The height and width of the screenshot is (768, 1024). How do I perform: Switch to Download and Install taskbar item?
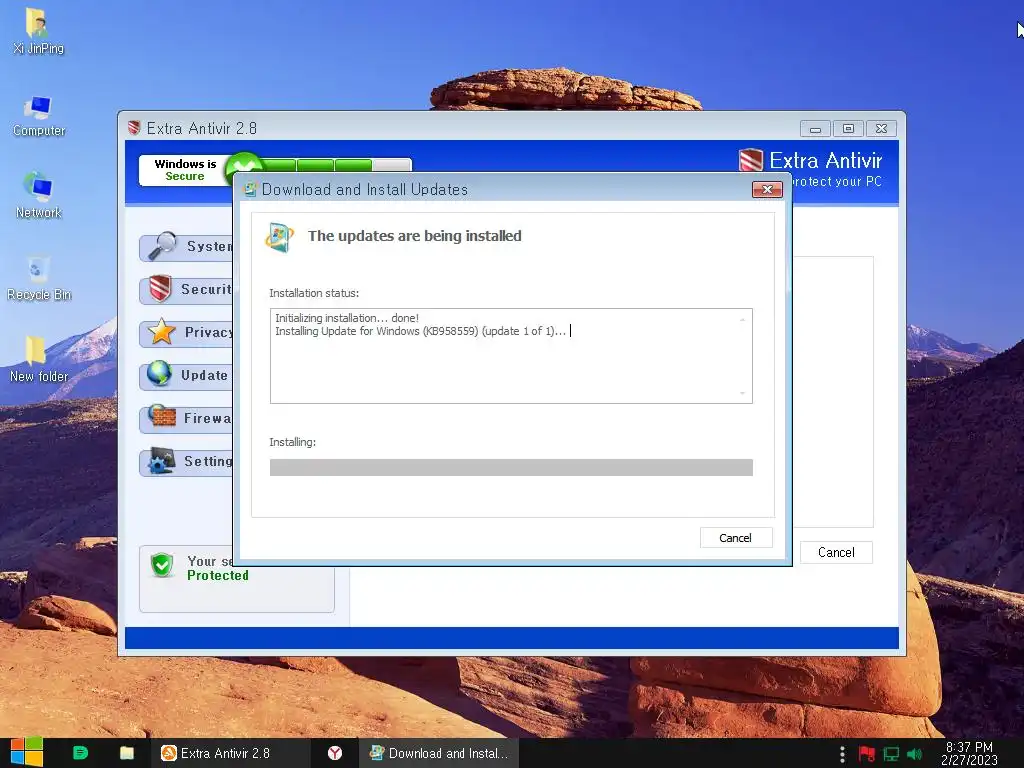439,753
